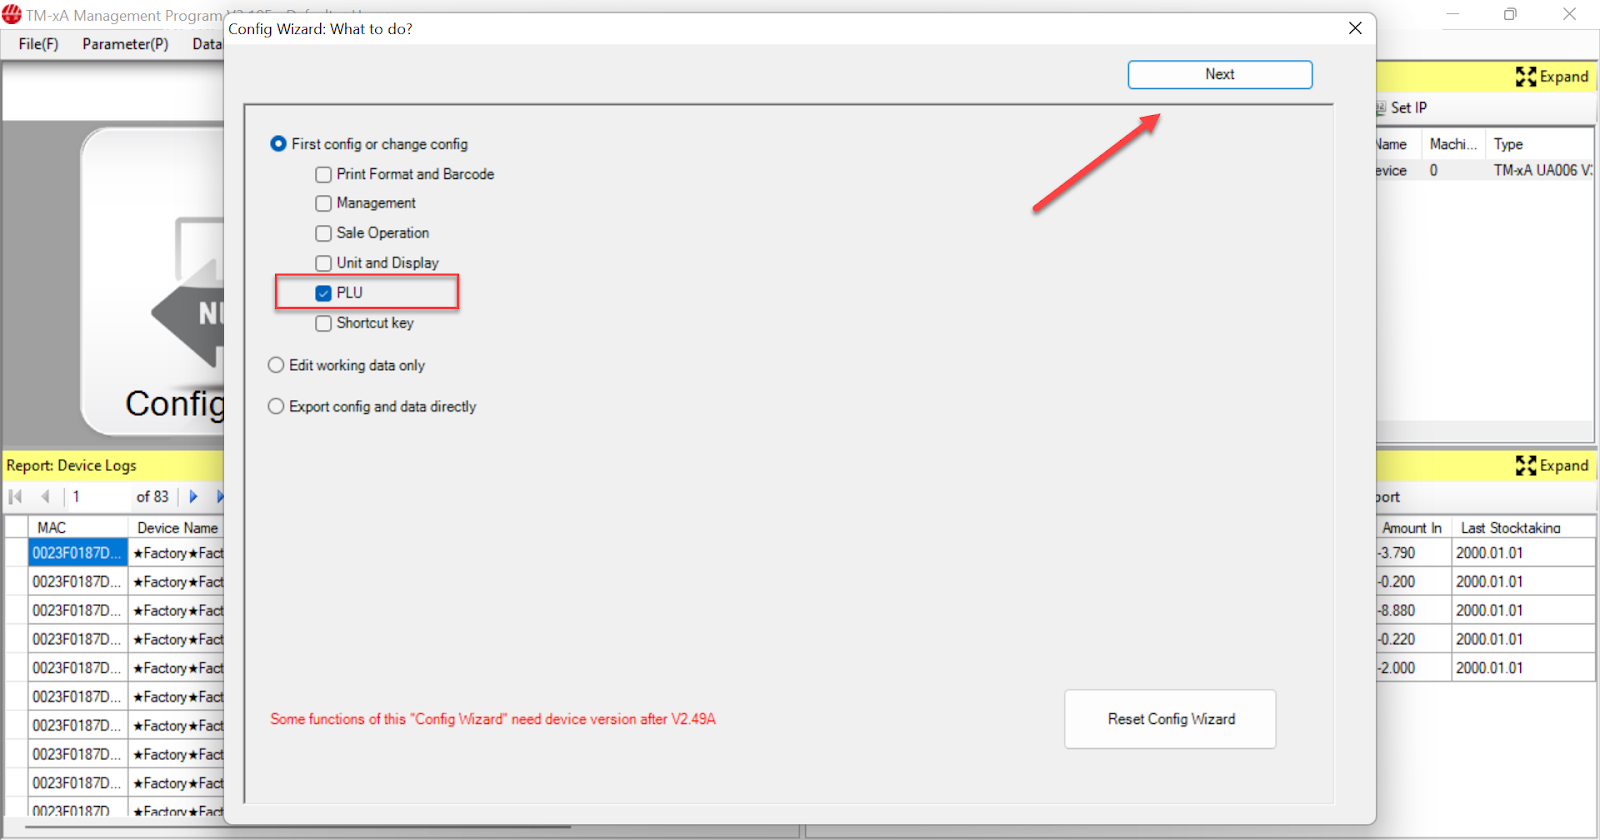Screen dimensions: 1600x840
Task: Click the page number field showing 1
Action: (x=98, y=496)
